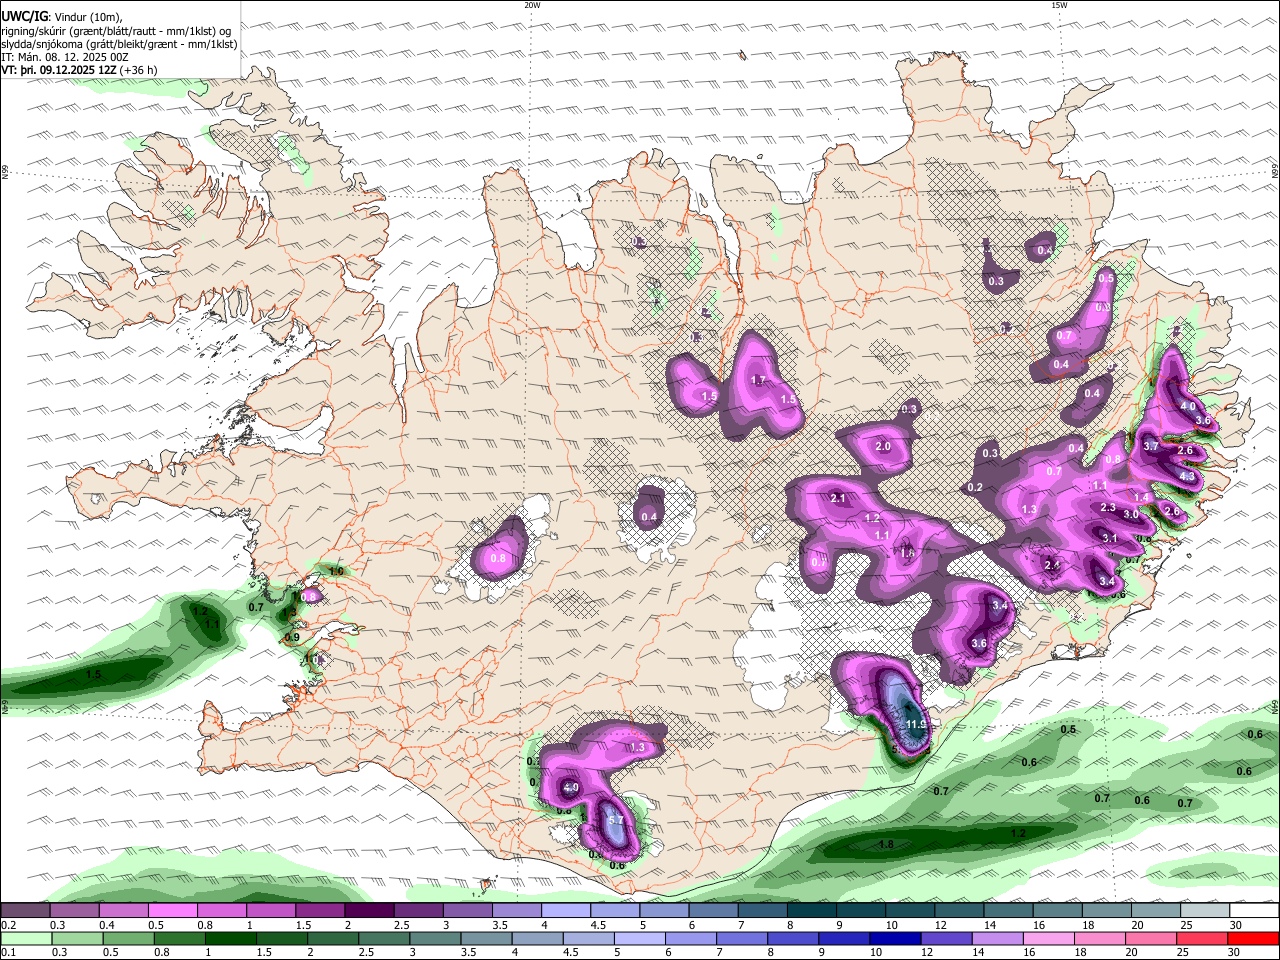1280x960 pixels.
Task: Click the light gray swatch labeled 25 in snow legend
Action: point(1206,910)
